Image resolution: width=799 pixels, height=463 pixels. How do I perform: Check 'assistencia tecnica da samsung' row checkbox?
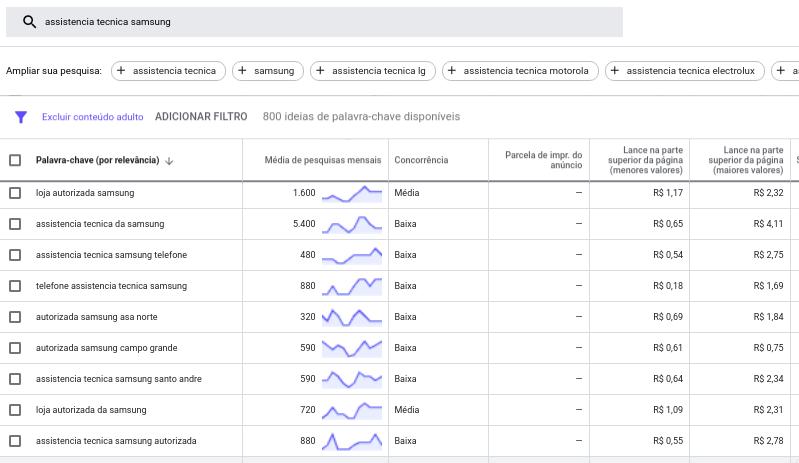[15, 224]
